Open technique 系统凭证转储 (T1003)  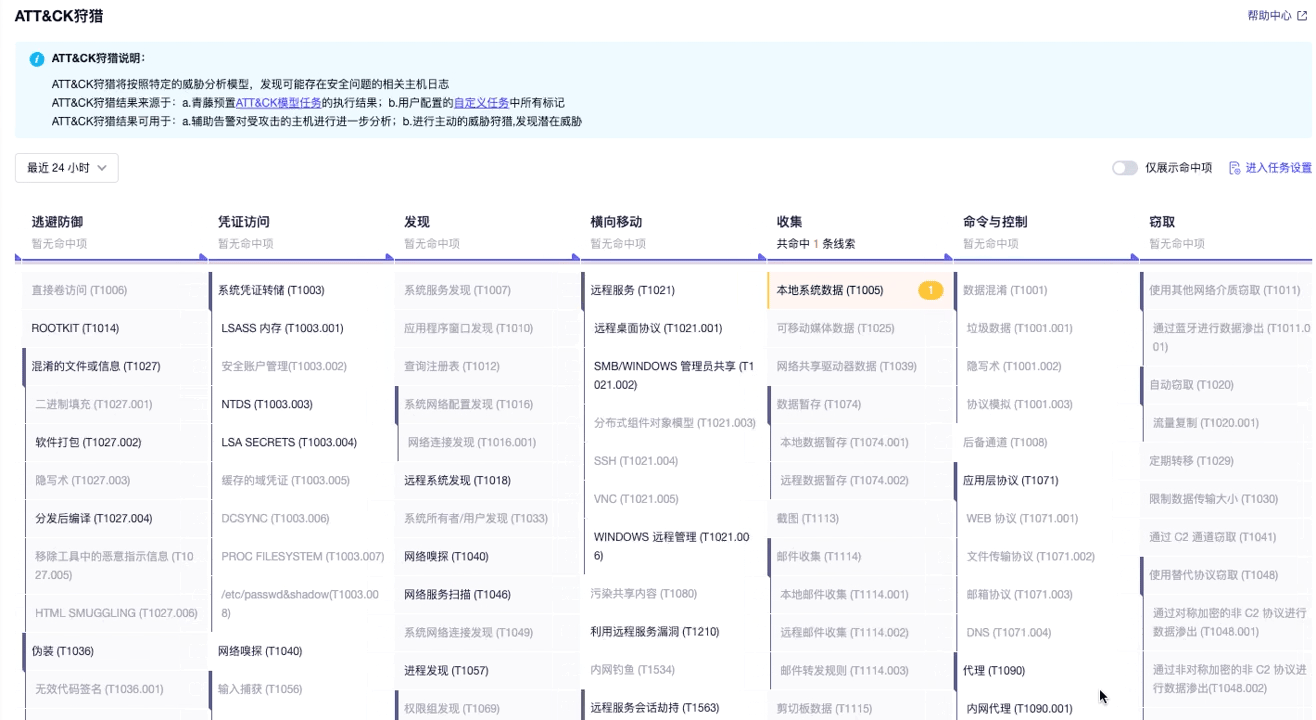click(x=271, y=291)
